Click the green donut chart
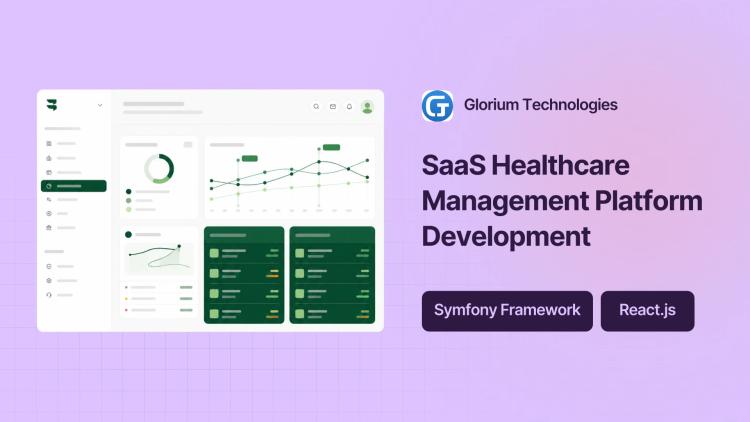 [159, 168]
